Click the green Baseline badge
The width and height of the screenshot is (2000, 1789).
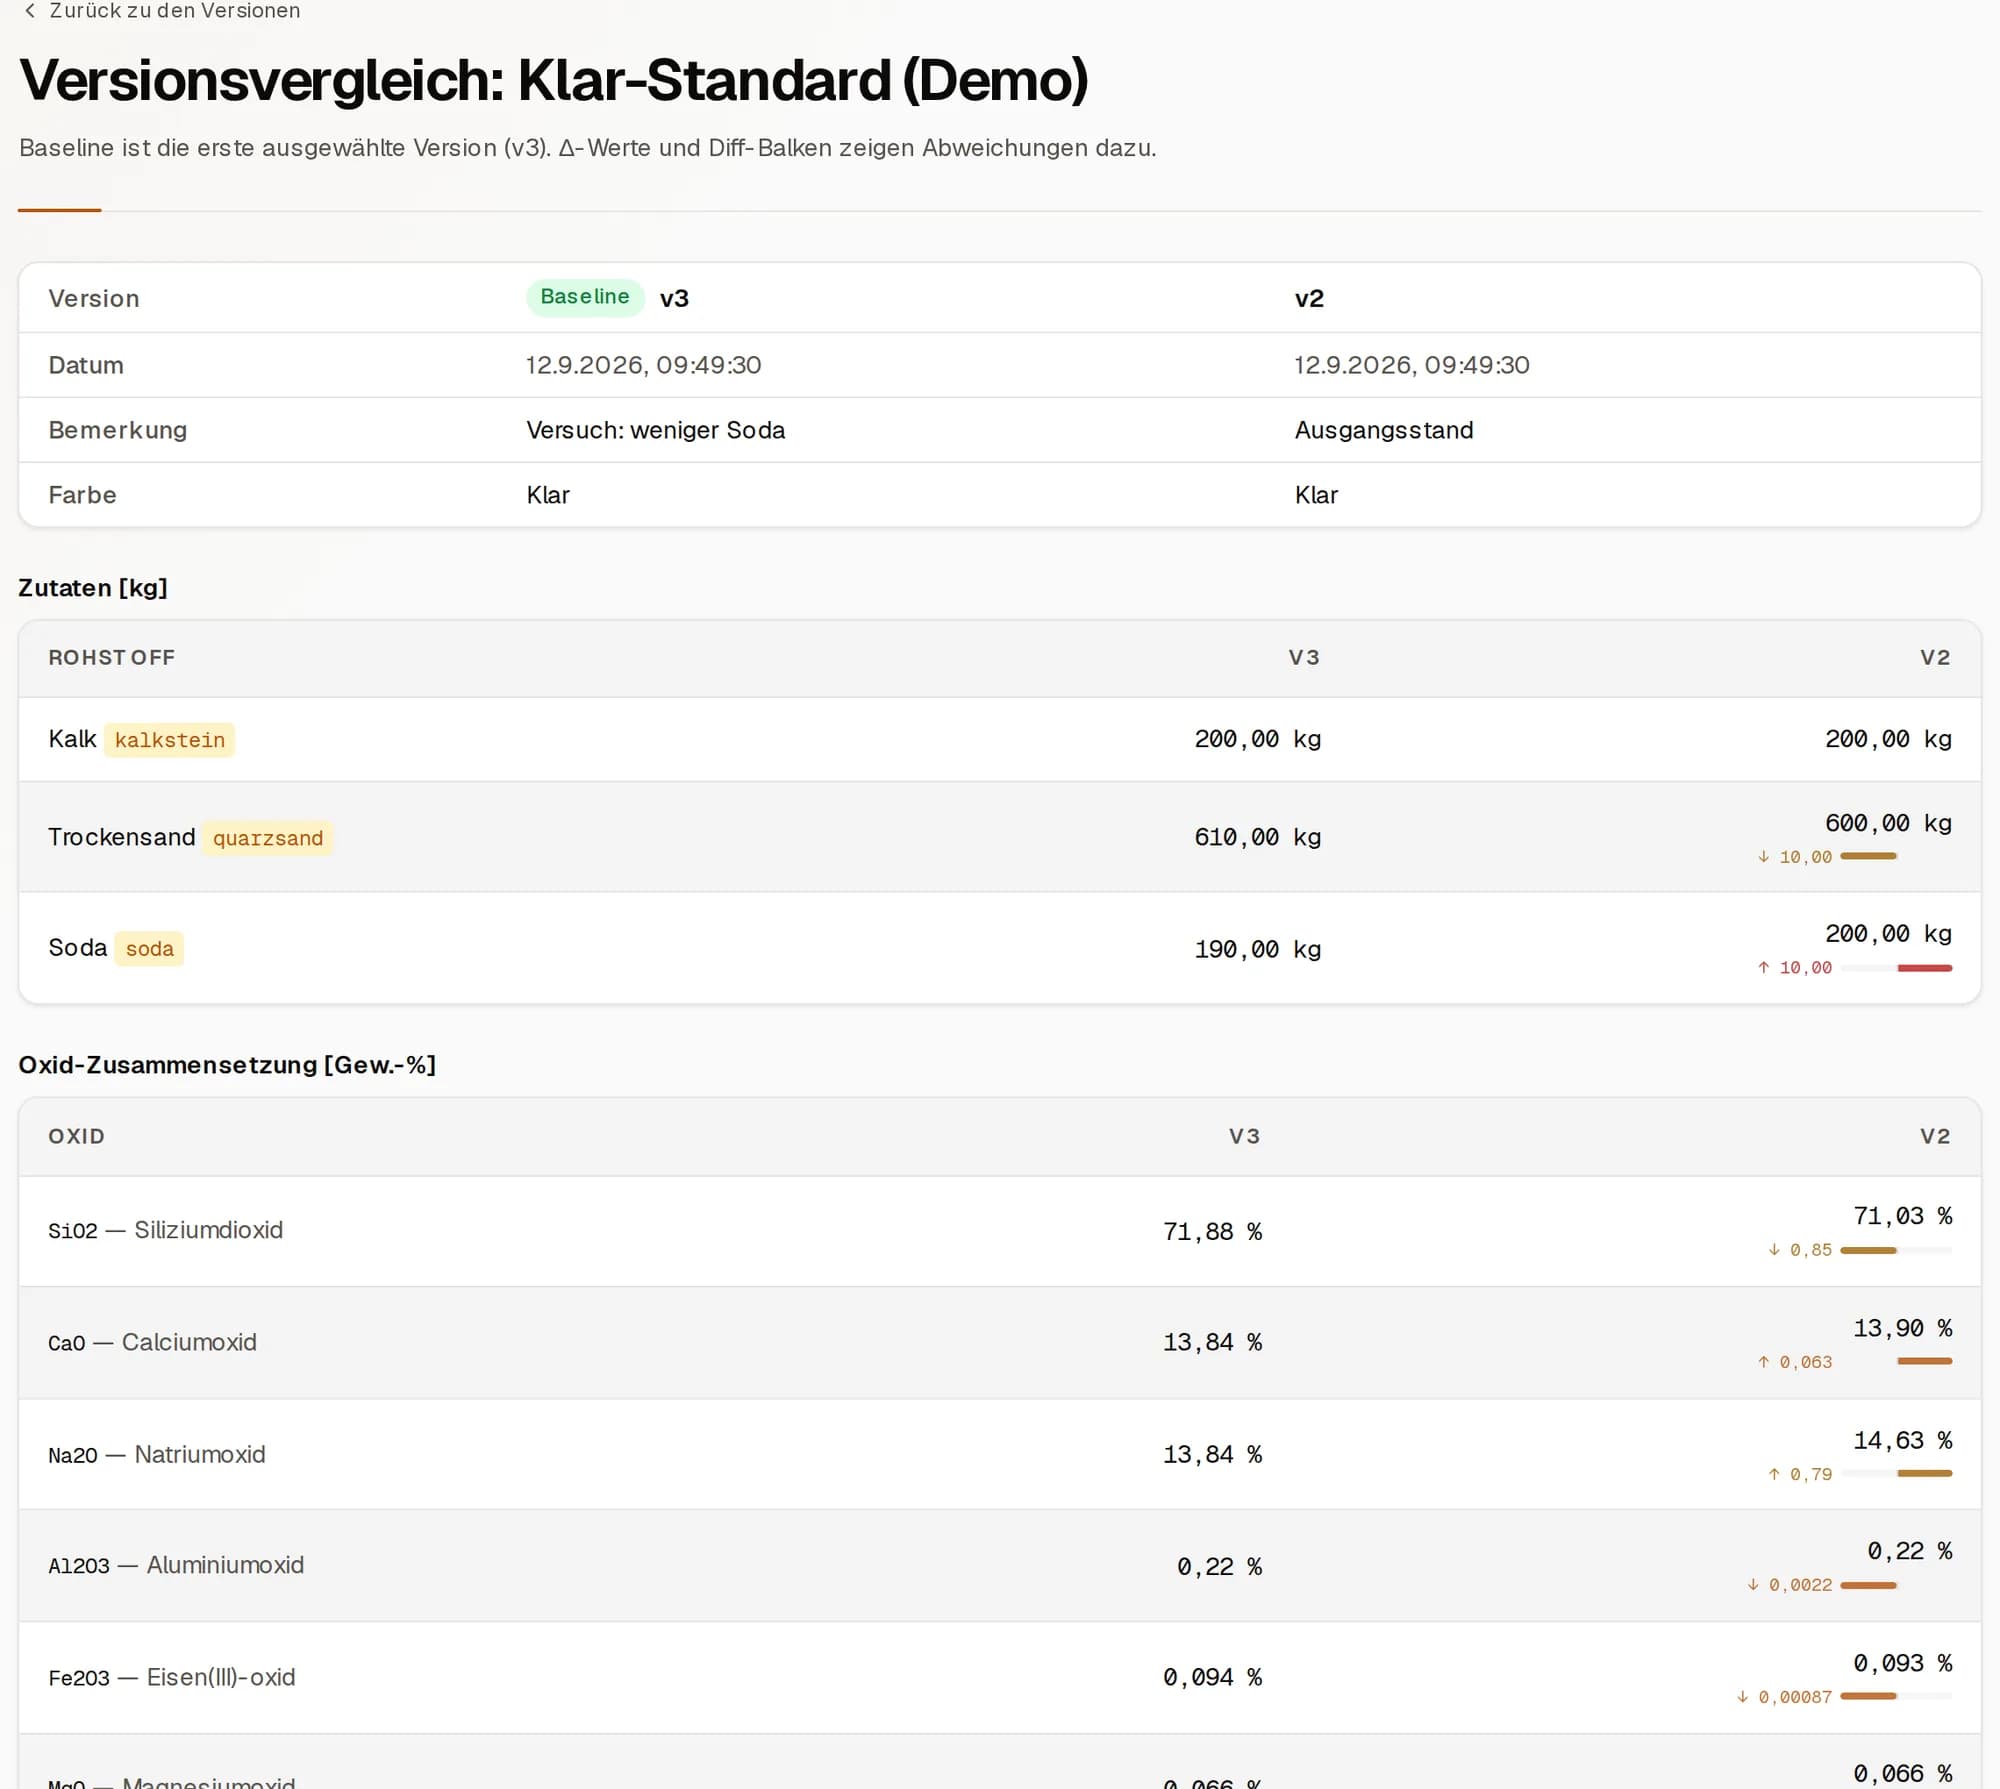[x=585, y=297]
